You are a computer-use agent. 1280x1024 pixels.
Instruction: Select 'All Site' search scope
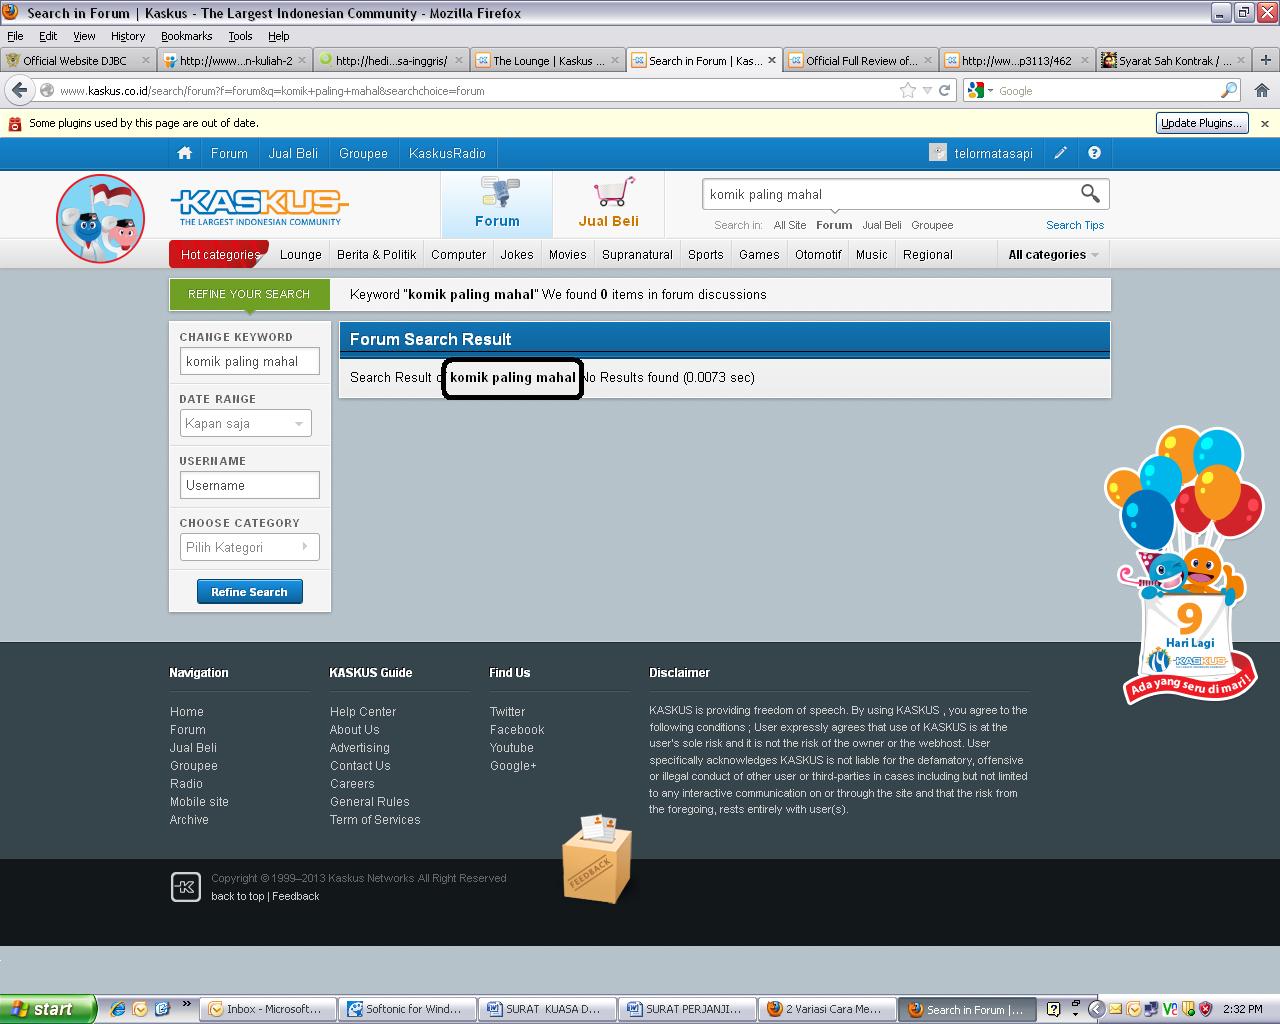click(x=789, y=225)
